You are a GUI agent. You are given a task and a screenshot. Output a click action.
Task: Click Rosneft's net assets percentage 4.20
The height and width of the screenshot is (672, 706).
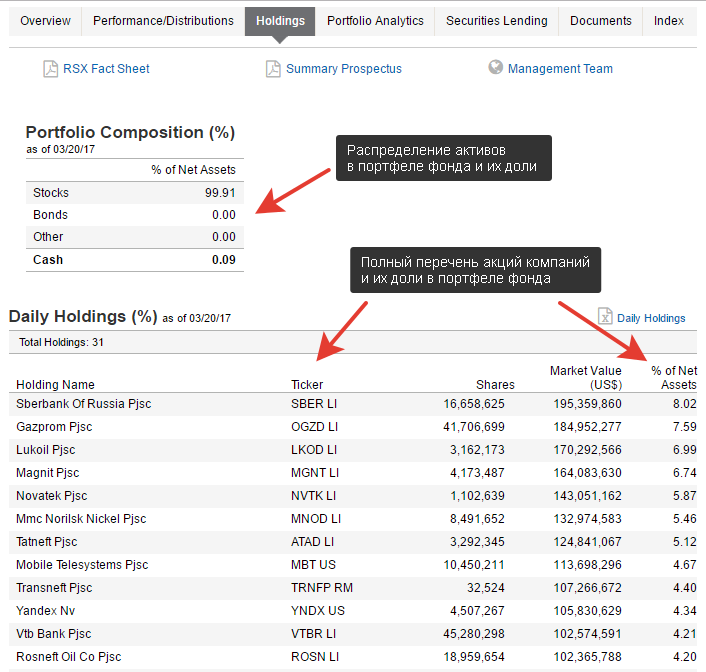point(685,657)
